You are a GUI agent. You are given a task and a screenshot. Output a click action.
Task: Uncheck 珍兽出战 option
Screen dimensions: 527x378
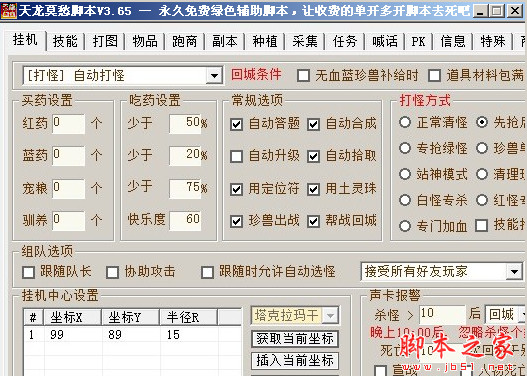click(237, 221)
